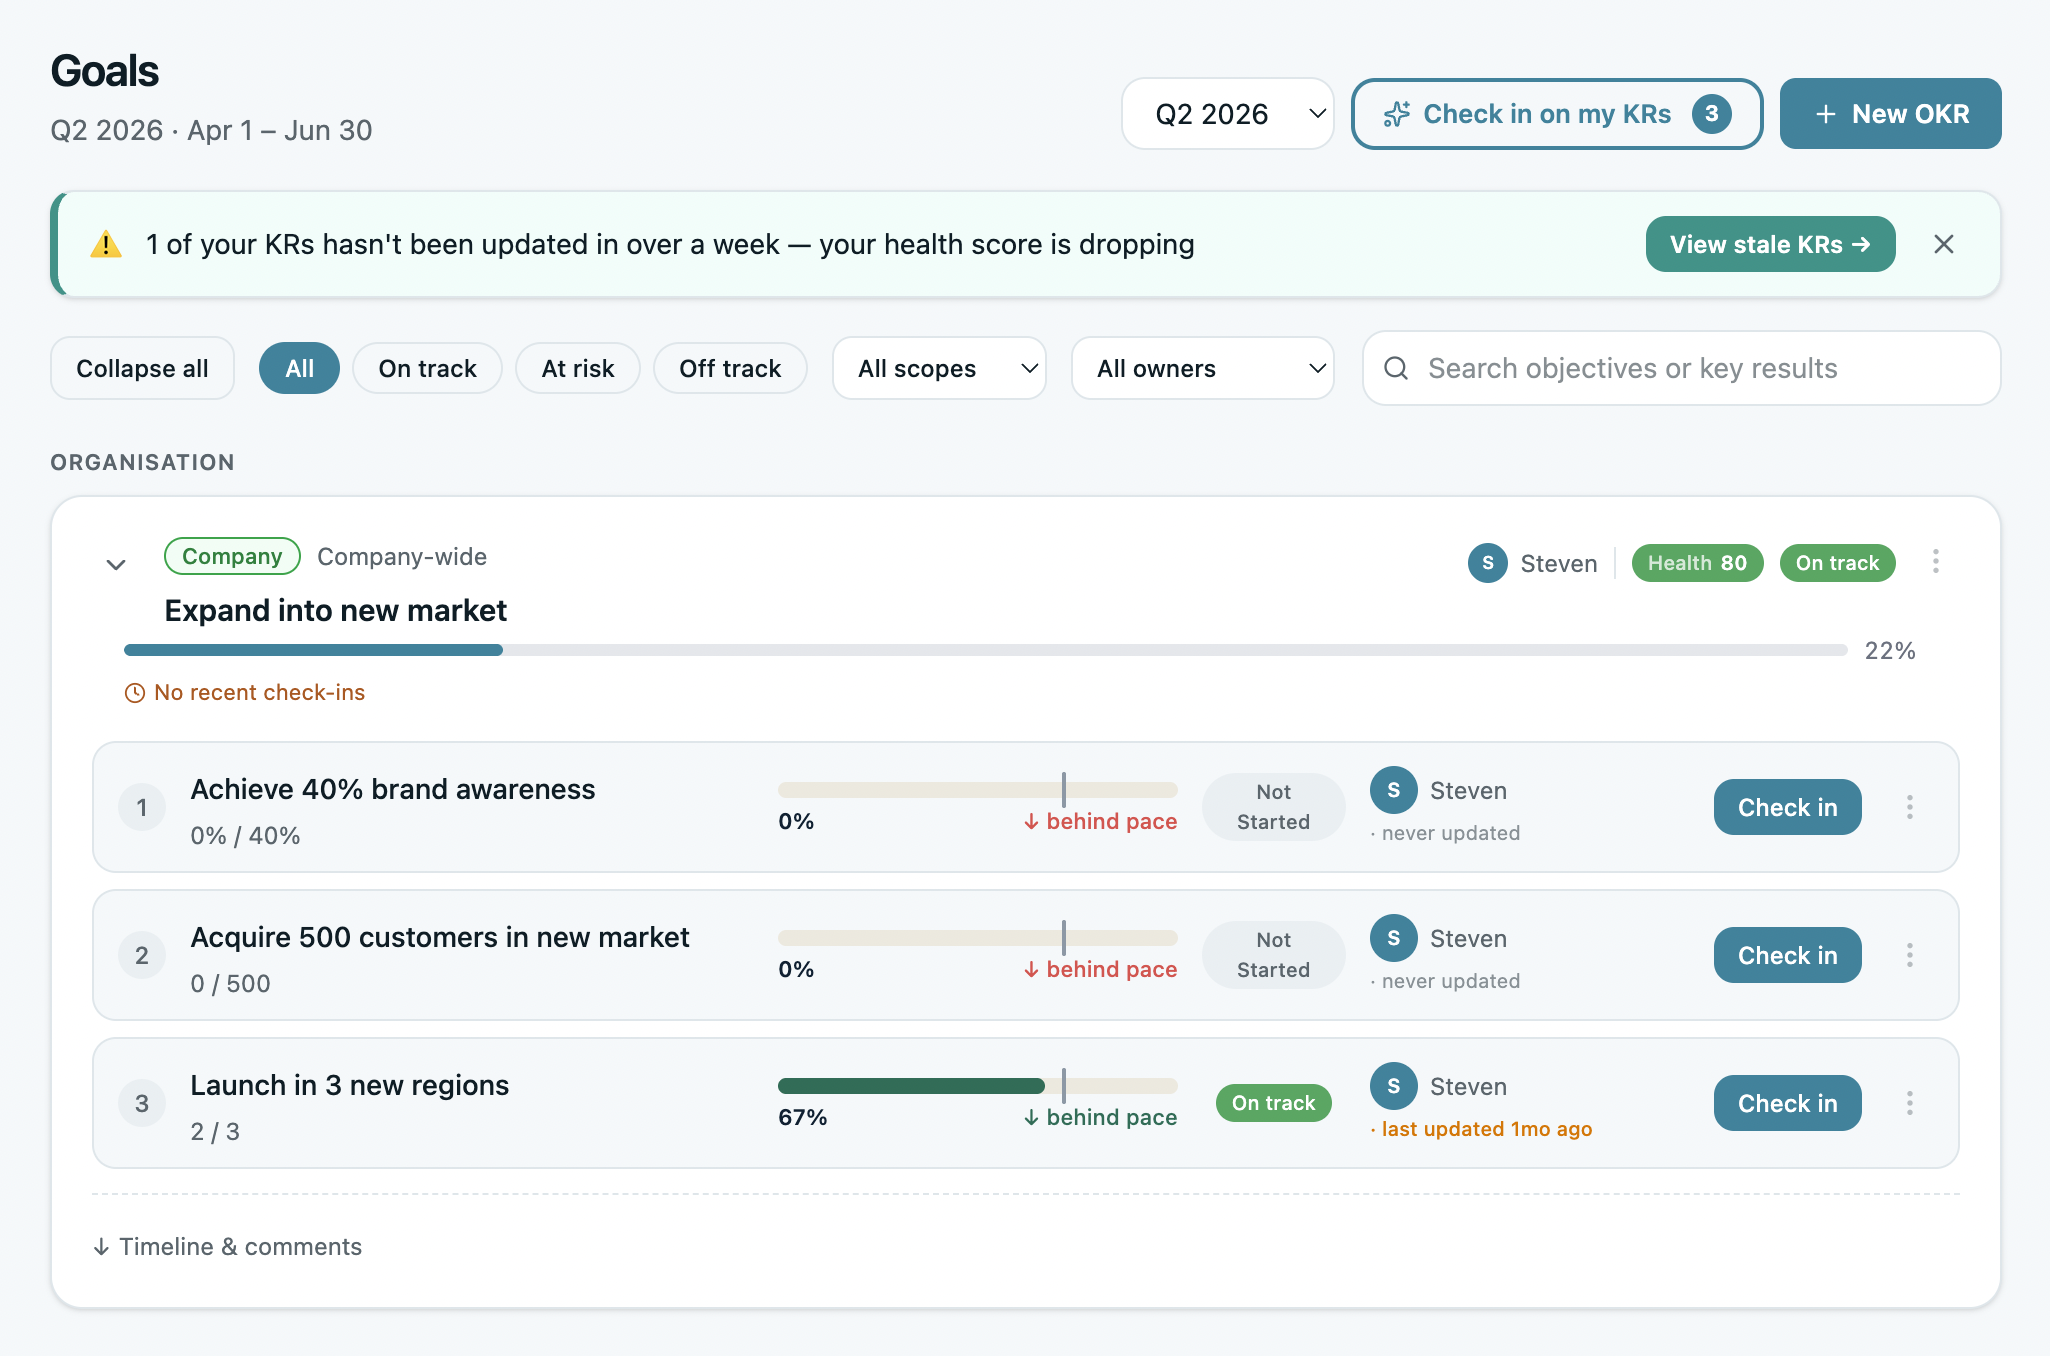The width and height of the screenshot is (2050, 1356).
Task: Click Not Started status on brand awareness row
Action: pyautogui.click(x=1273, y=807)
